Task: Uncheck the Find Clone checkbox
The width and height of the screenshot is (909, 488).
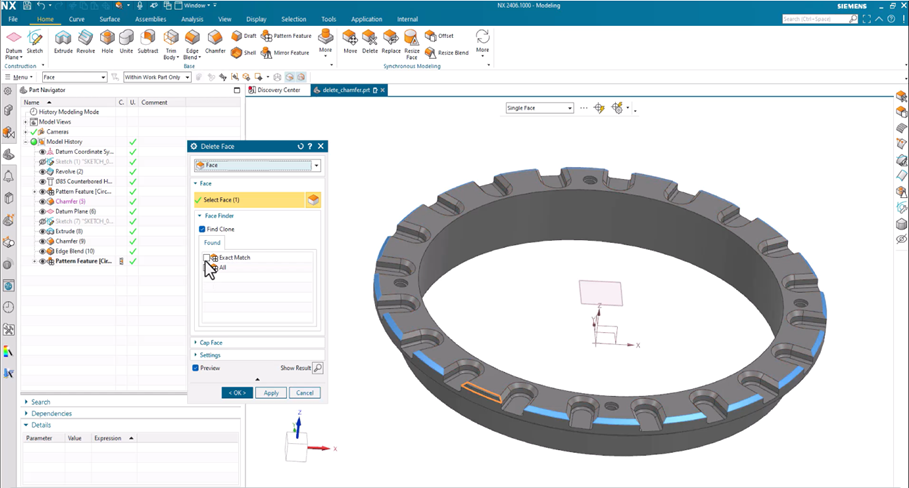Action: 202,229
